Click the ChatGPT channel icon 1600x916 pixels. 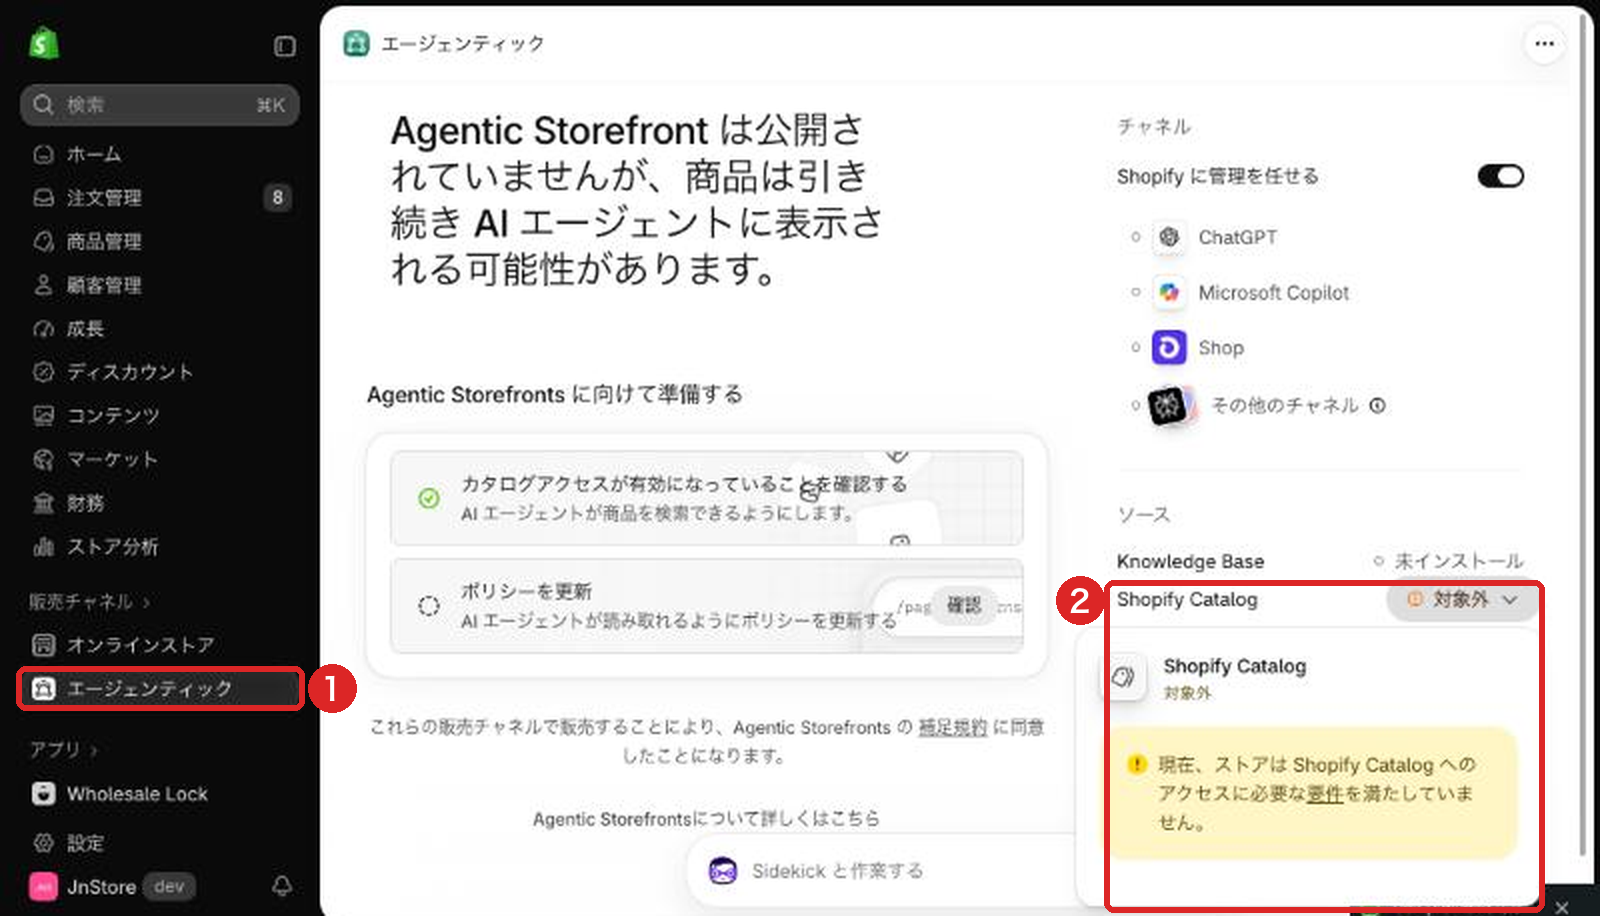click(1169, 237)
